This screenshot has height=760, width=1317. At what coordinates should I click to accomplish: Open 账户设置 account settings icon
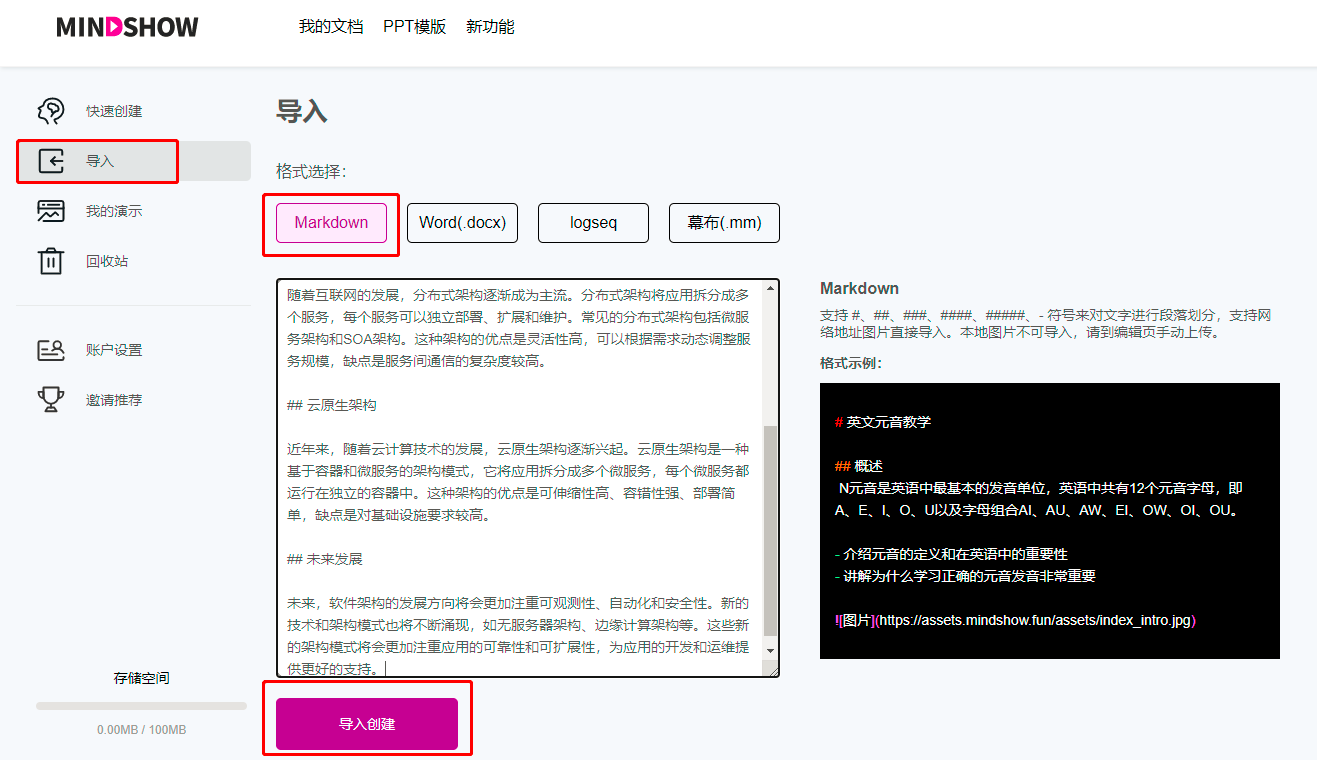[51, 350]
